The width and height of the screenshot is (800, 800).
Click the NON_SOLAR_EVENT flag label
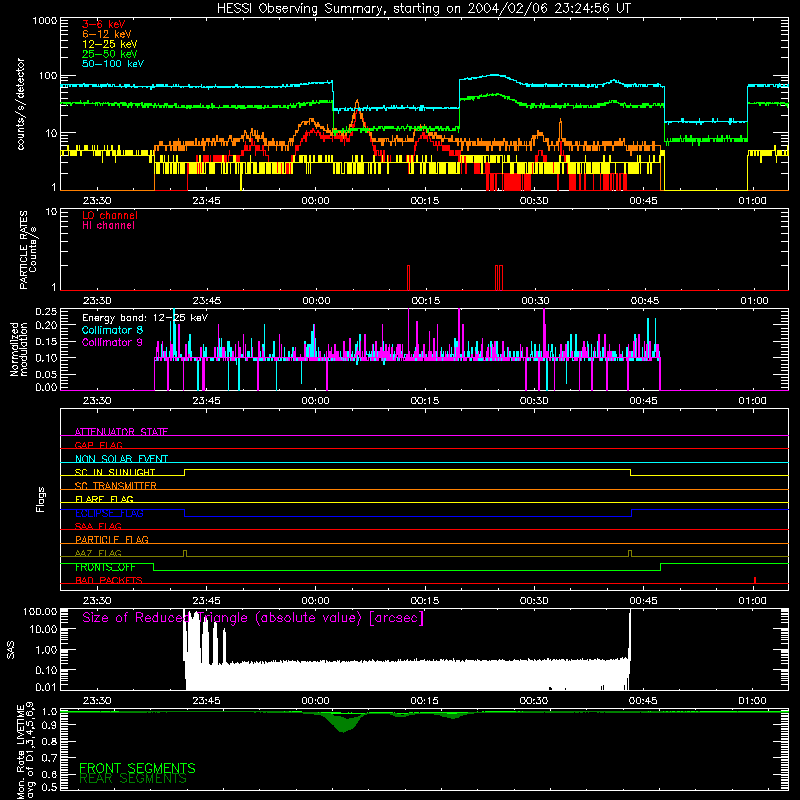121,459
